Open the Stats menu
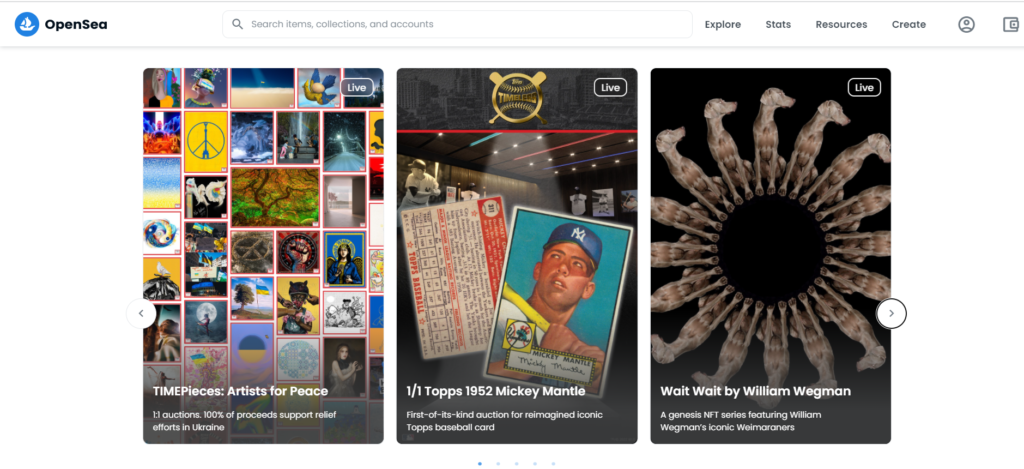Screen dimensions: 1024x469 778,24
